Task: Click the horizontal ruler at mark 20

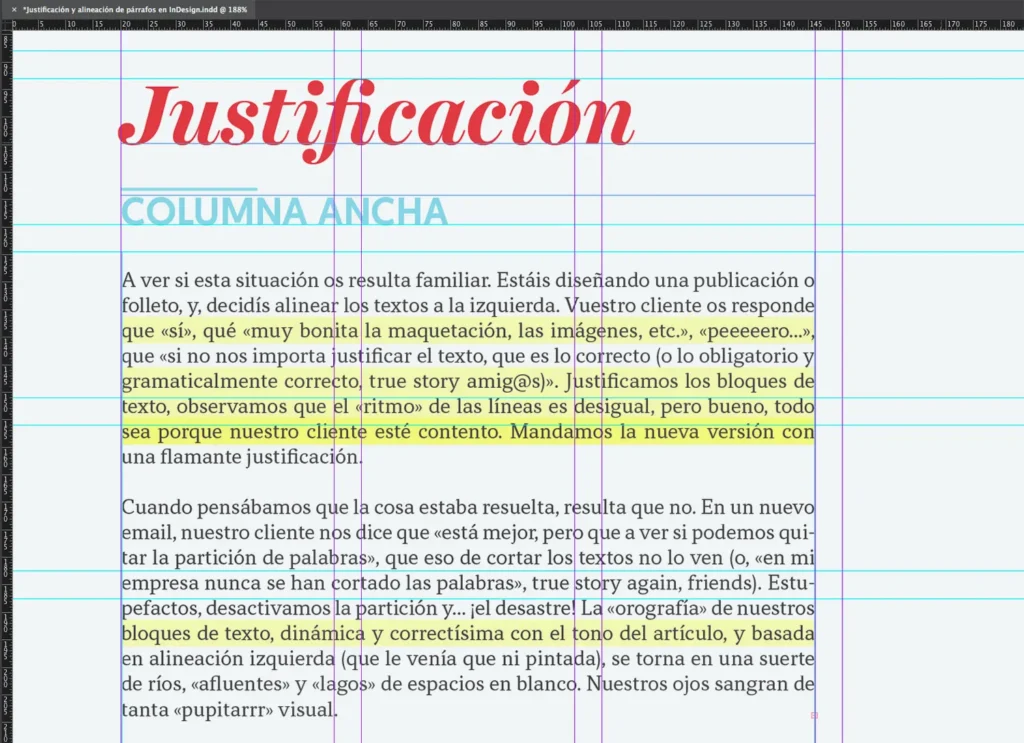Action: coord(125,24)
